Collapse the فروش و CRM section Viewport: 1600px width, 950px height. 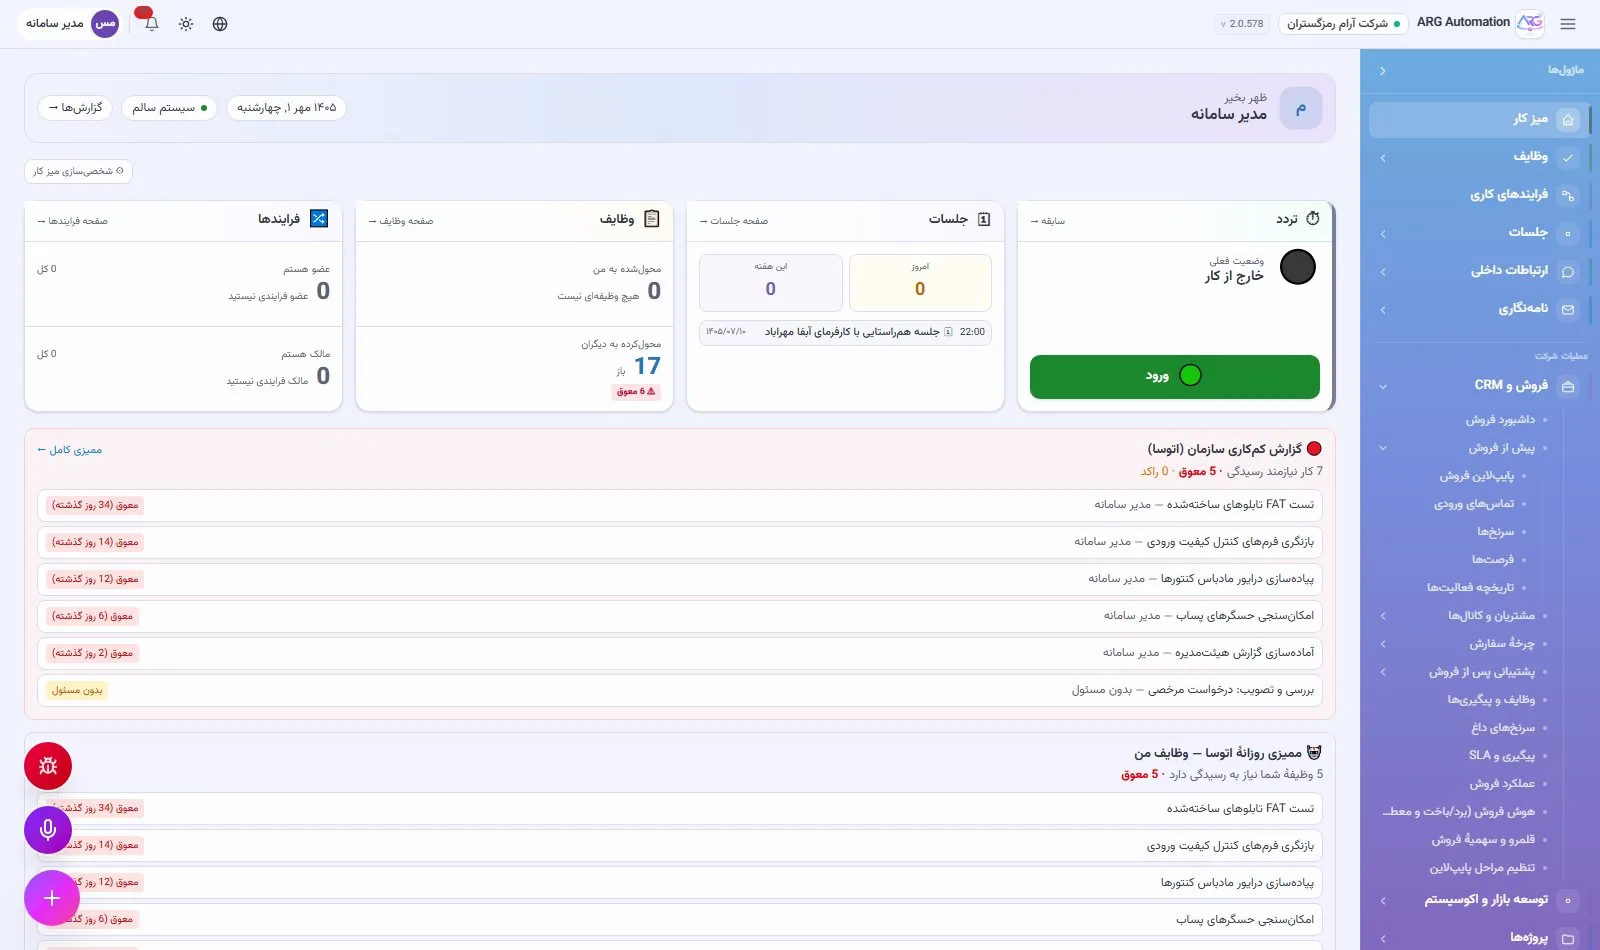pos(1383,386)
